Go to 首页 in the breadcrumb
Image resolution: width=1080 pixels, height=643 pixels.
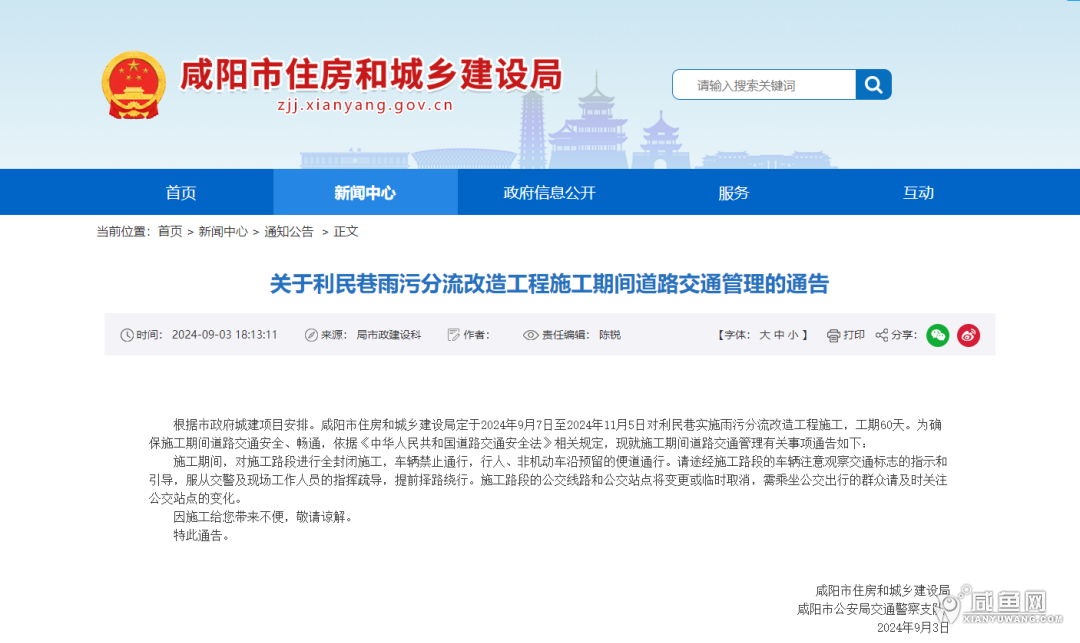tap(170, 232)
